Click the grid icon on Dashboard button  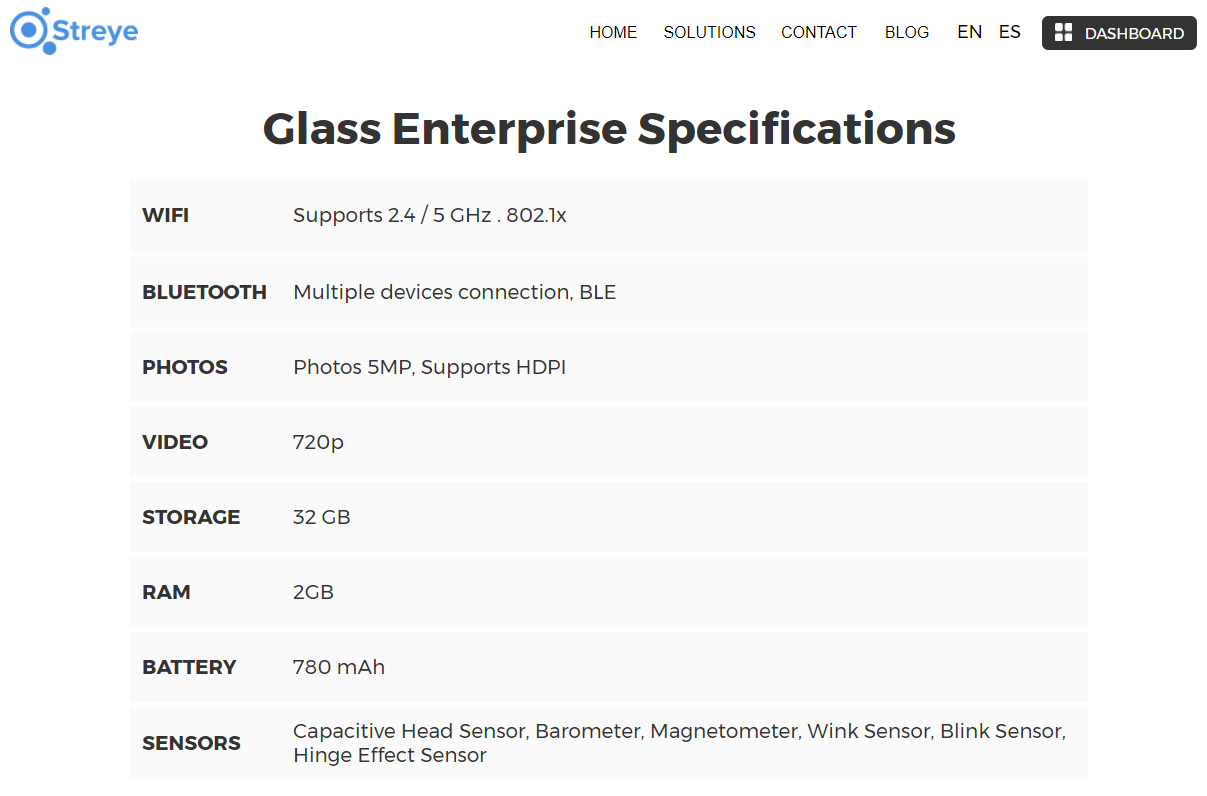pyautogui.click(x=1063, y=33)
